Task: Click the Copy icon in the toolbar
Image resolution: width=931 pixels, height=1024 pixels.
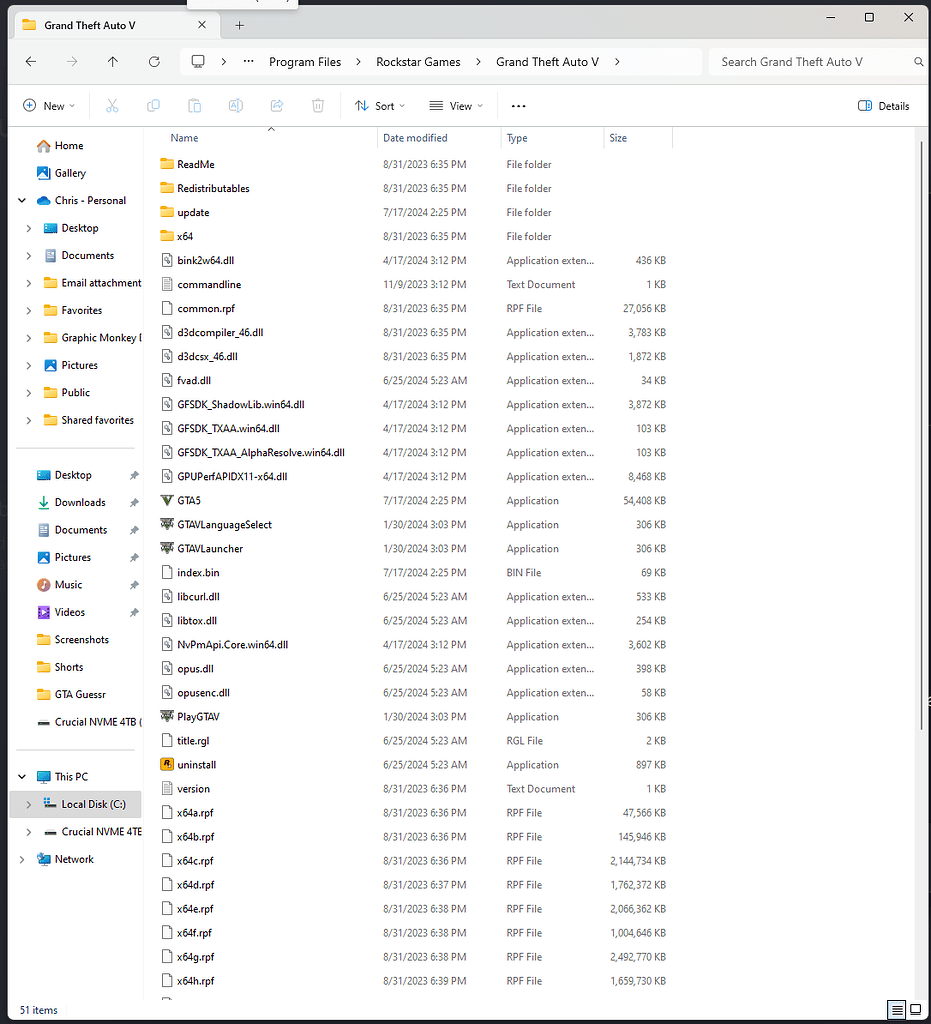Action: [152, 105]
